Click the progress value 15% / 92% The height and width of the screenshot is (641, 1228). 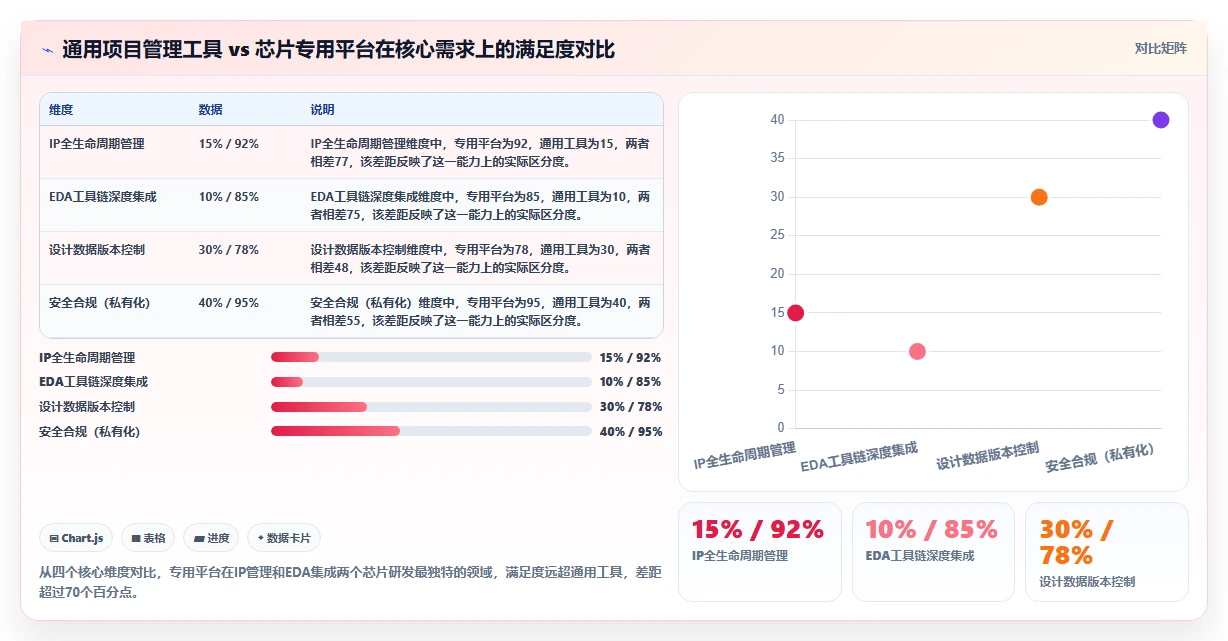click(630, 358)
